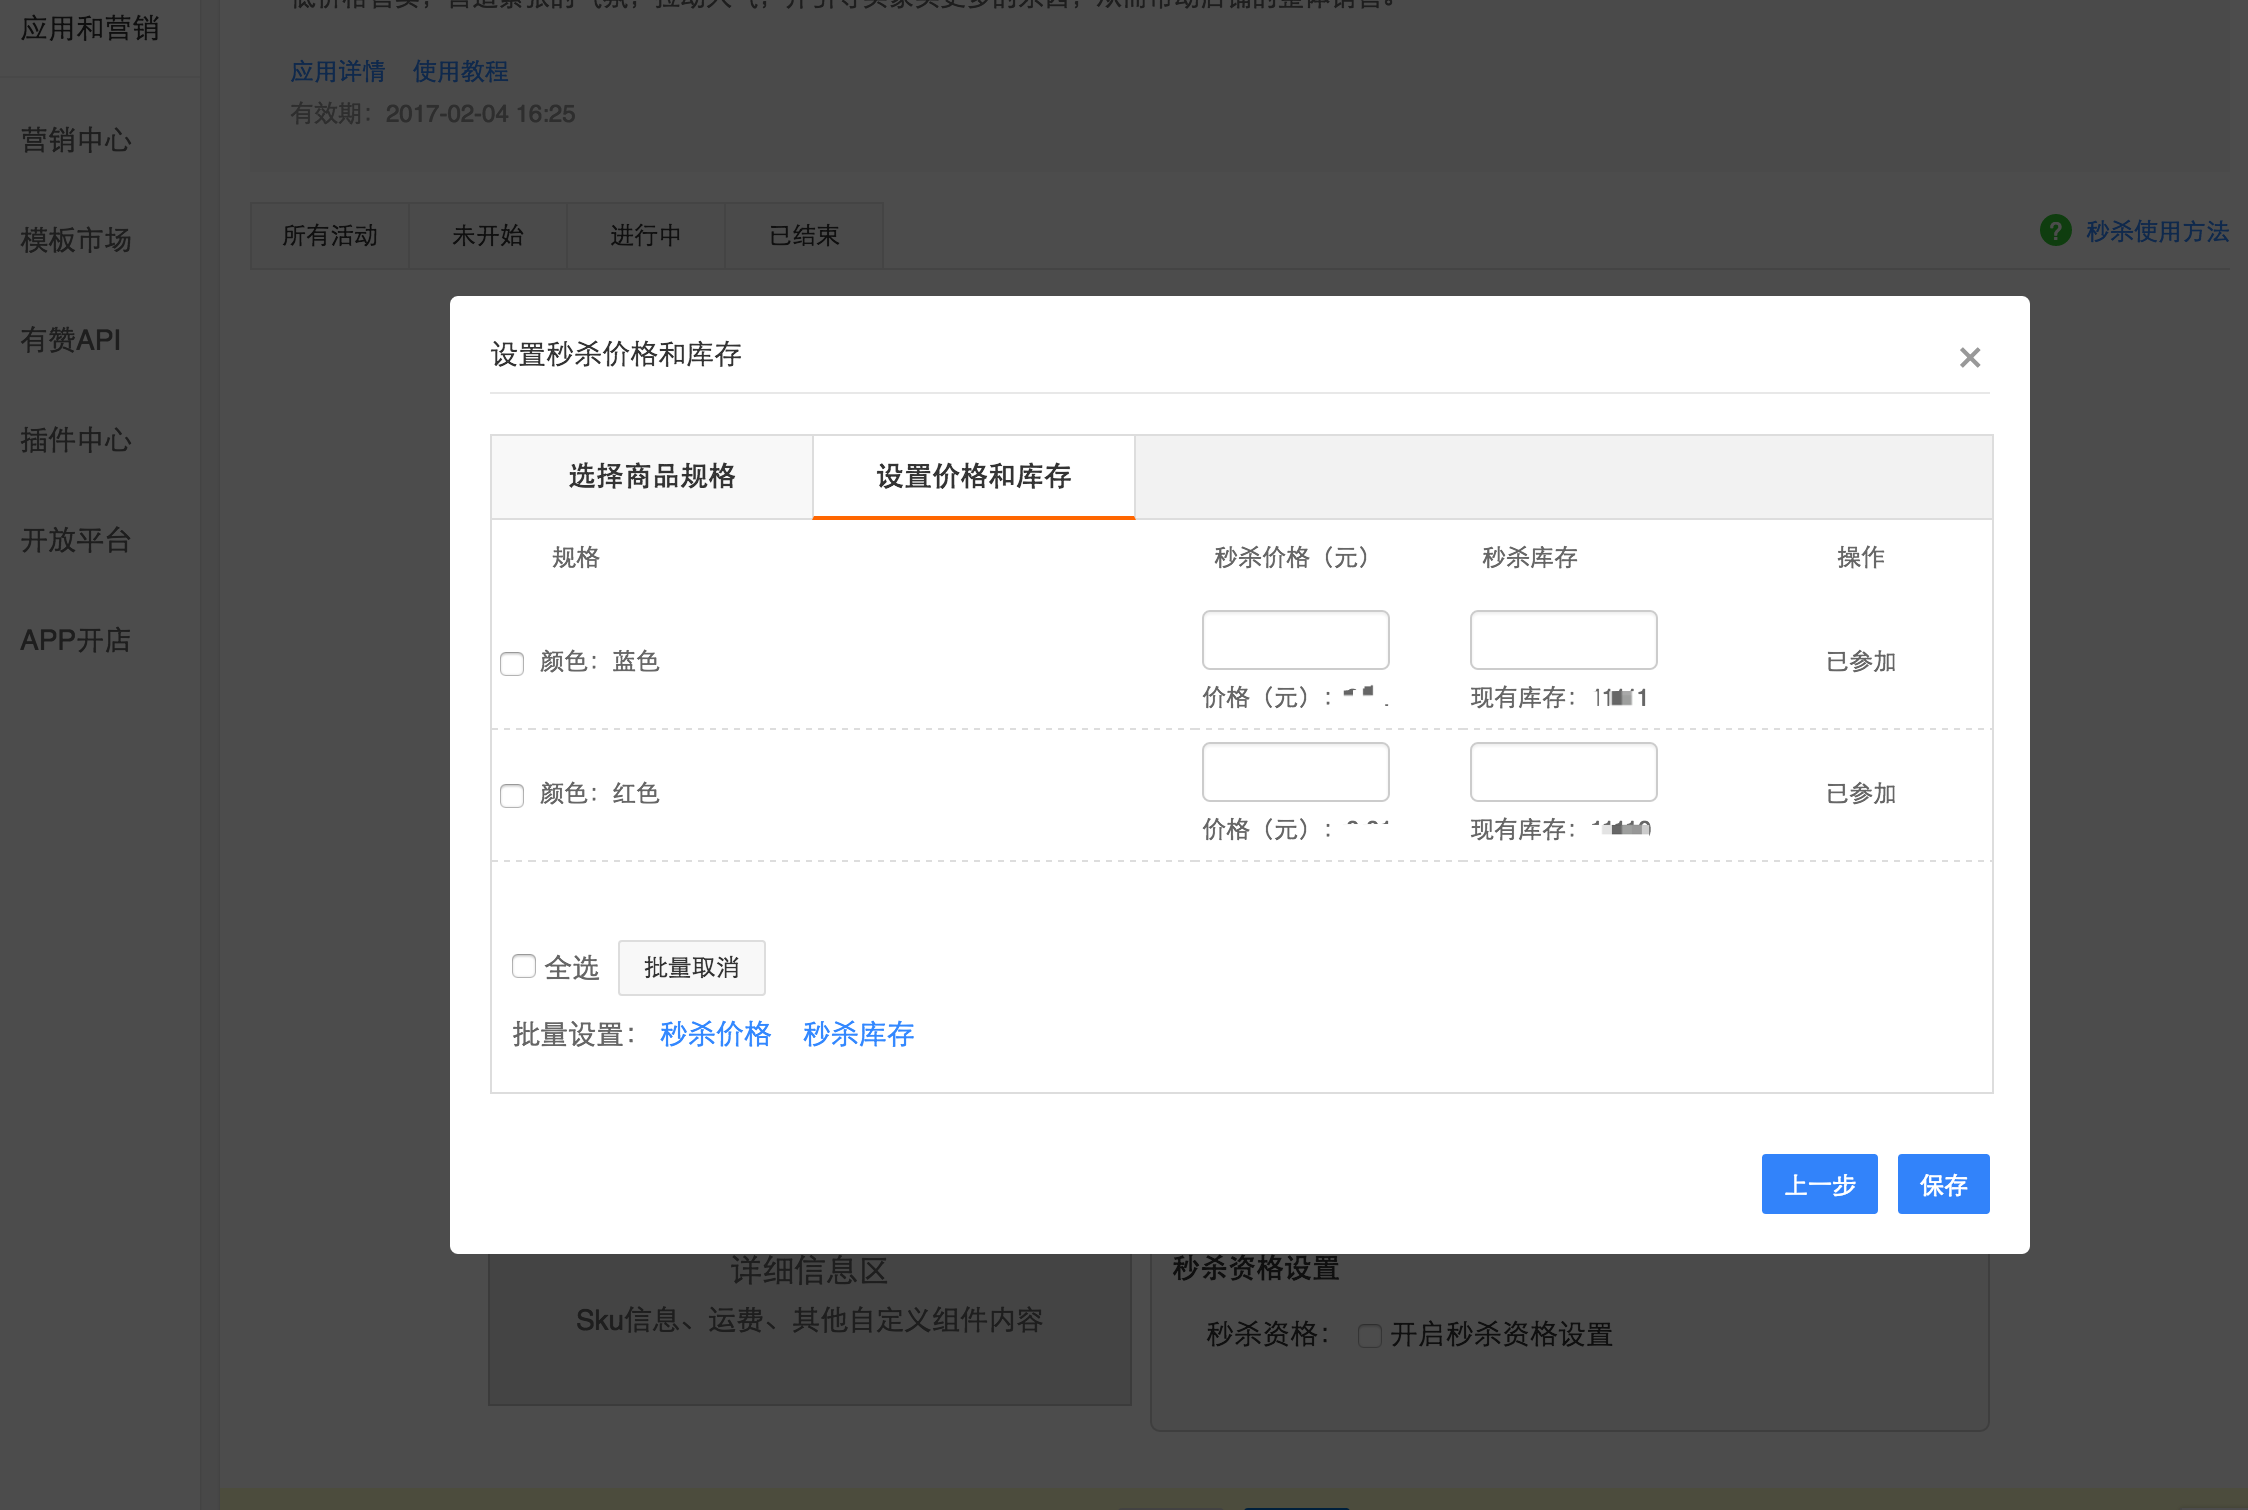The image size is (2248, 1510).
Task: Open APP开店 in sidebar
Action: (76, 640)
